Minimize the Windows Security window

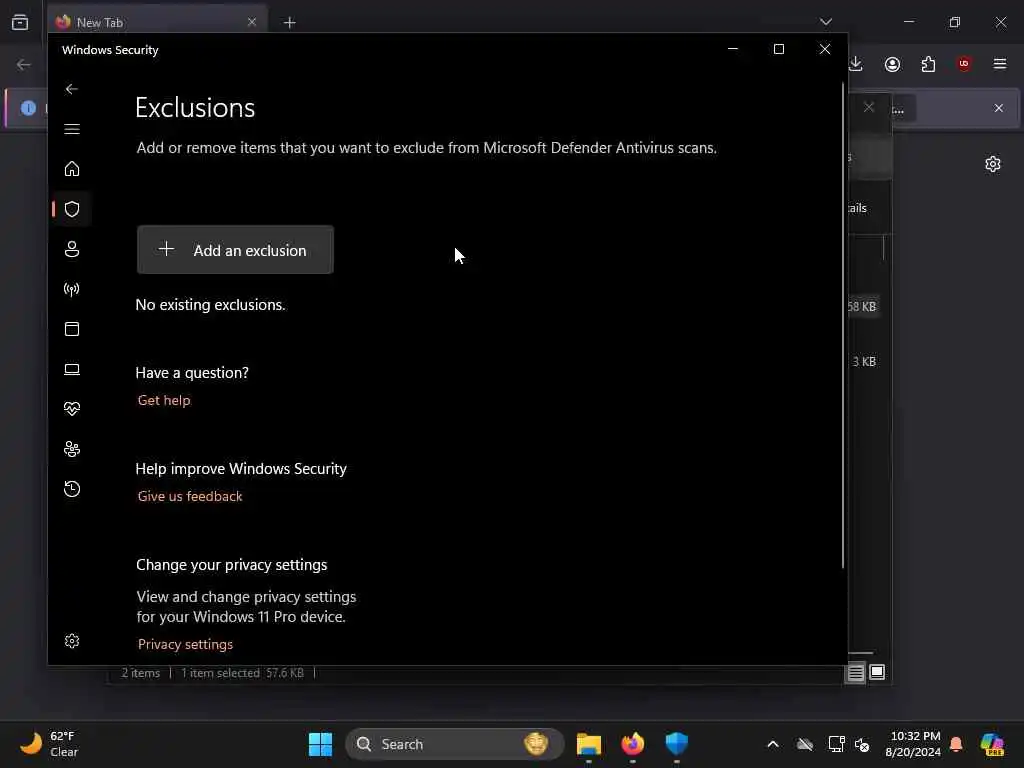tap(733, 49)
